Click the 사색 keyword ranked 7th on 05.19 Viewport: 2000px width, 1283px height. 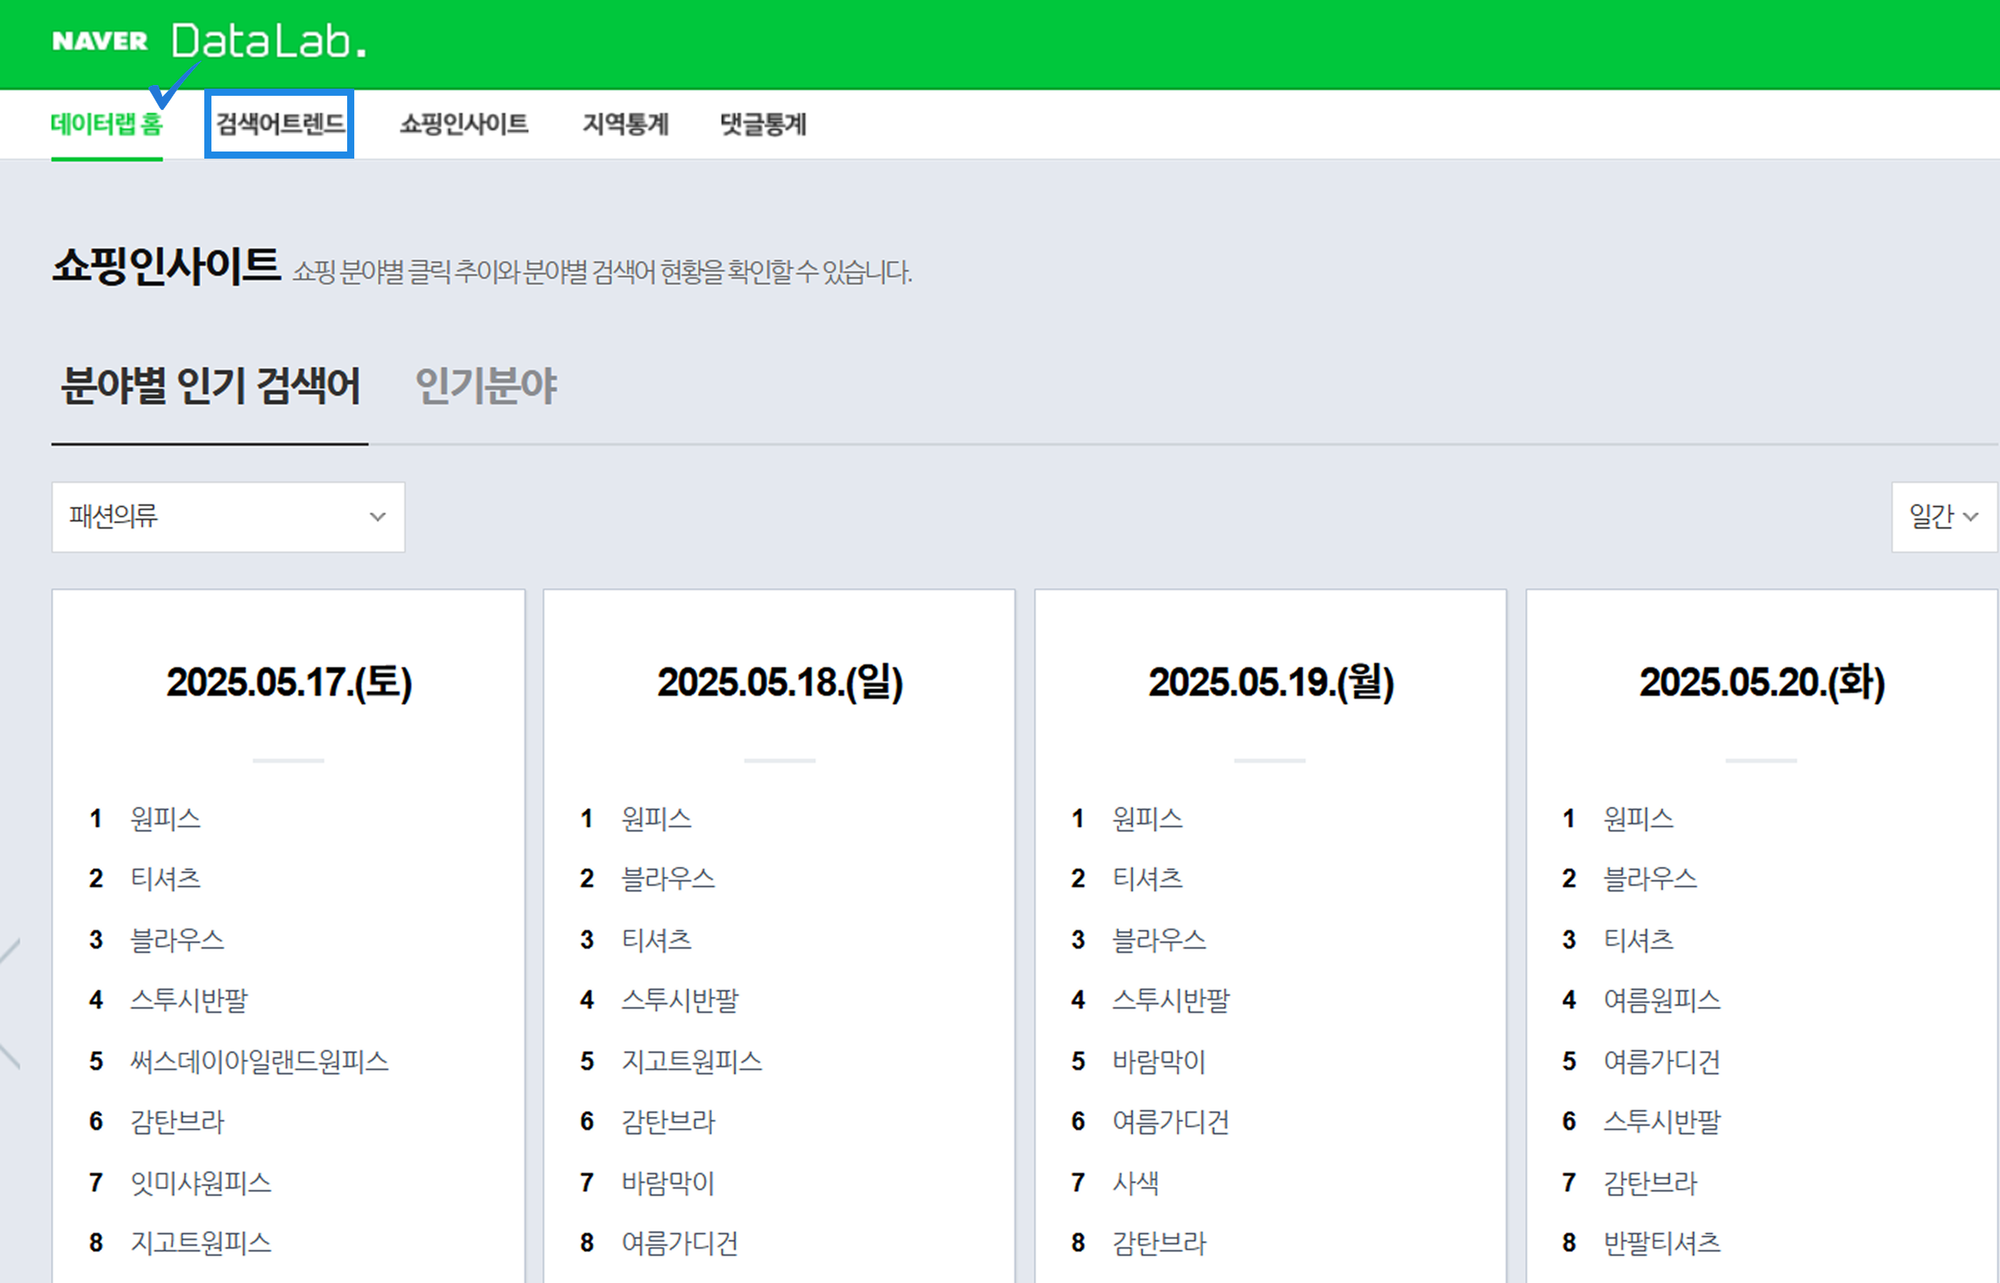(x=1138, y=1182)
